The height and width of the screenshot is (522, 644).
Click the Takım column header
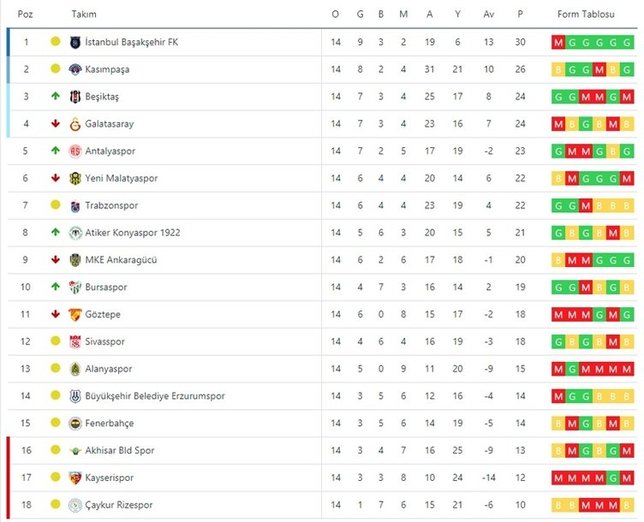(84, 14)
